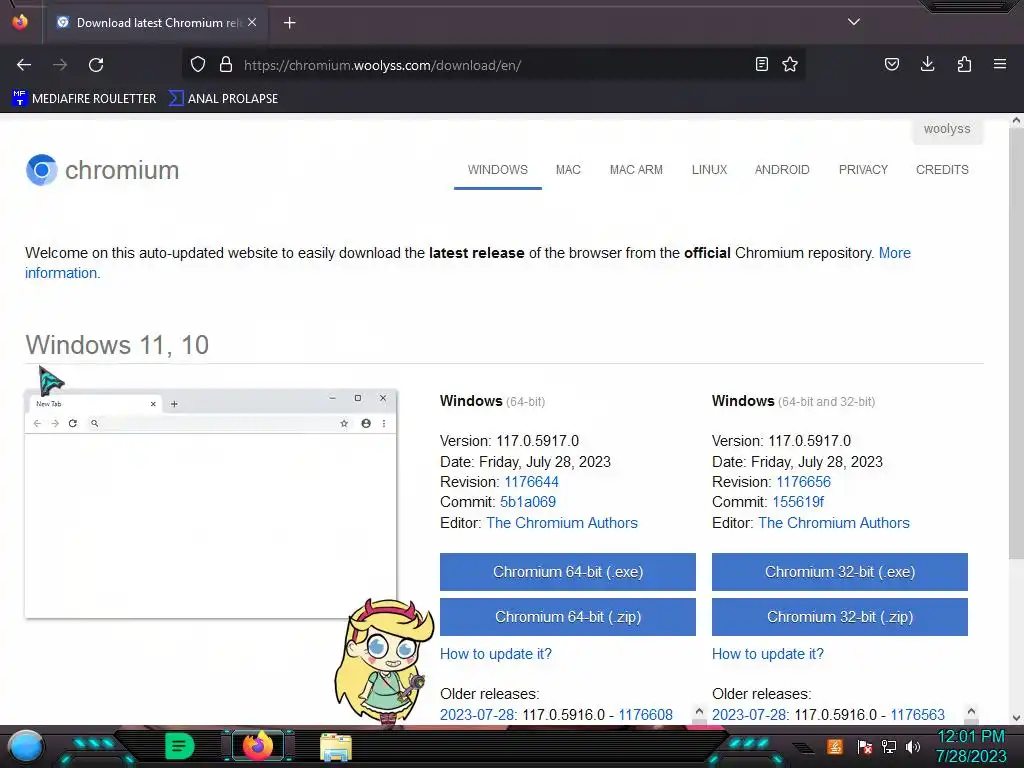Open older release revision 1176608
The image size is (1024, 768).
tap(645, 715)
